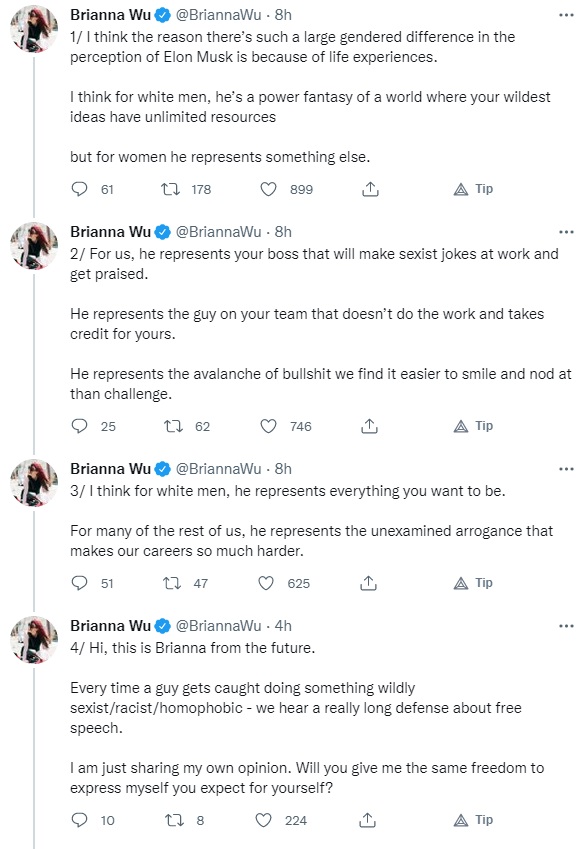Retweet the 1/ tweet with 178 retweets
Image resolution: width=586 pixels, height=849 pixels.
171,189
